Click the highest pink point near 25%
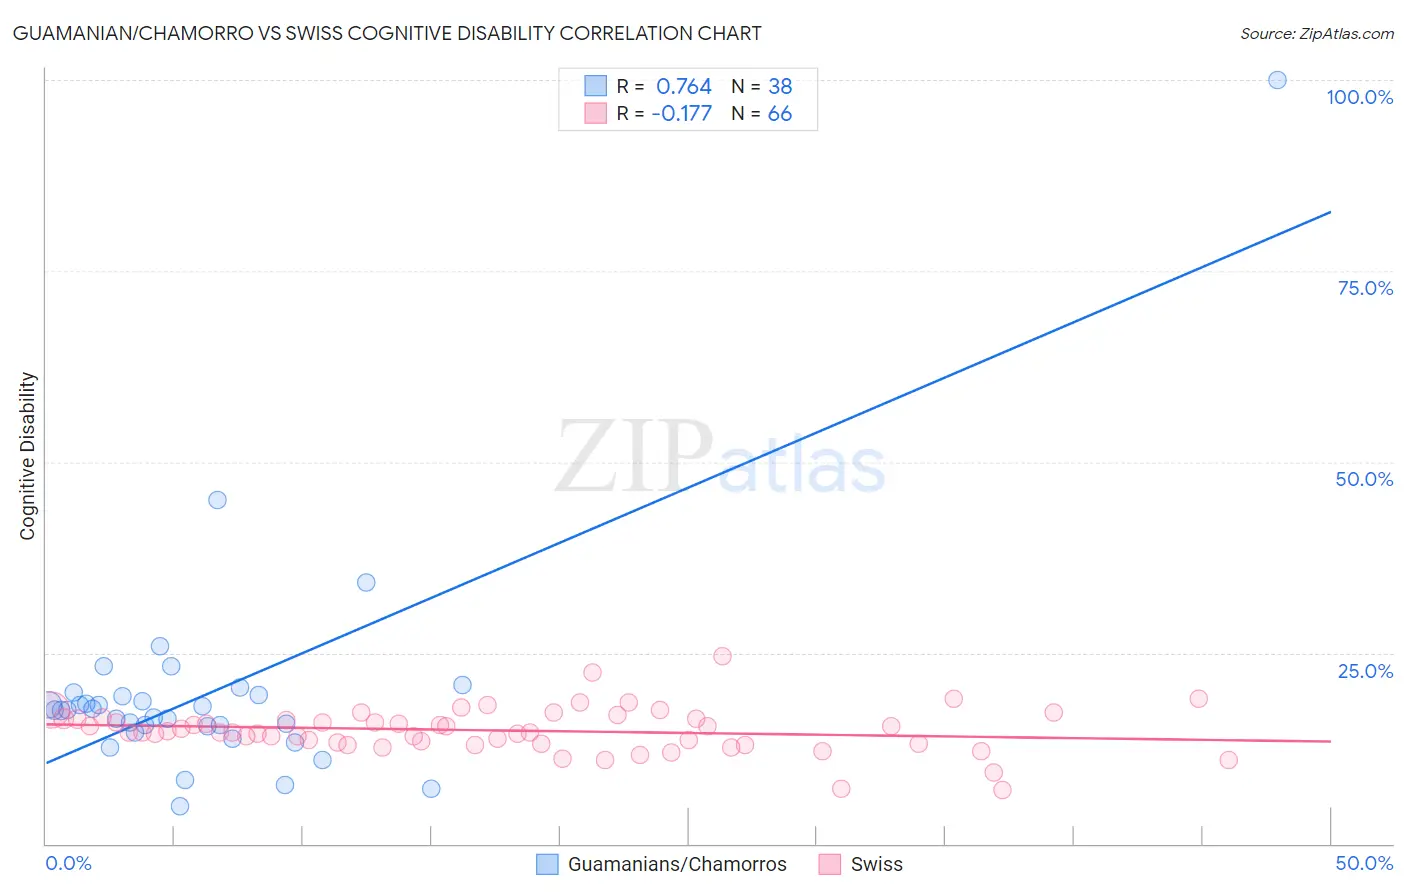 pyautogui.click(x=722, y=656)
